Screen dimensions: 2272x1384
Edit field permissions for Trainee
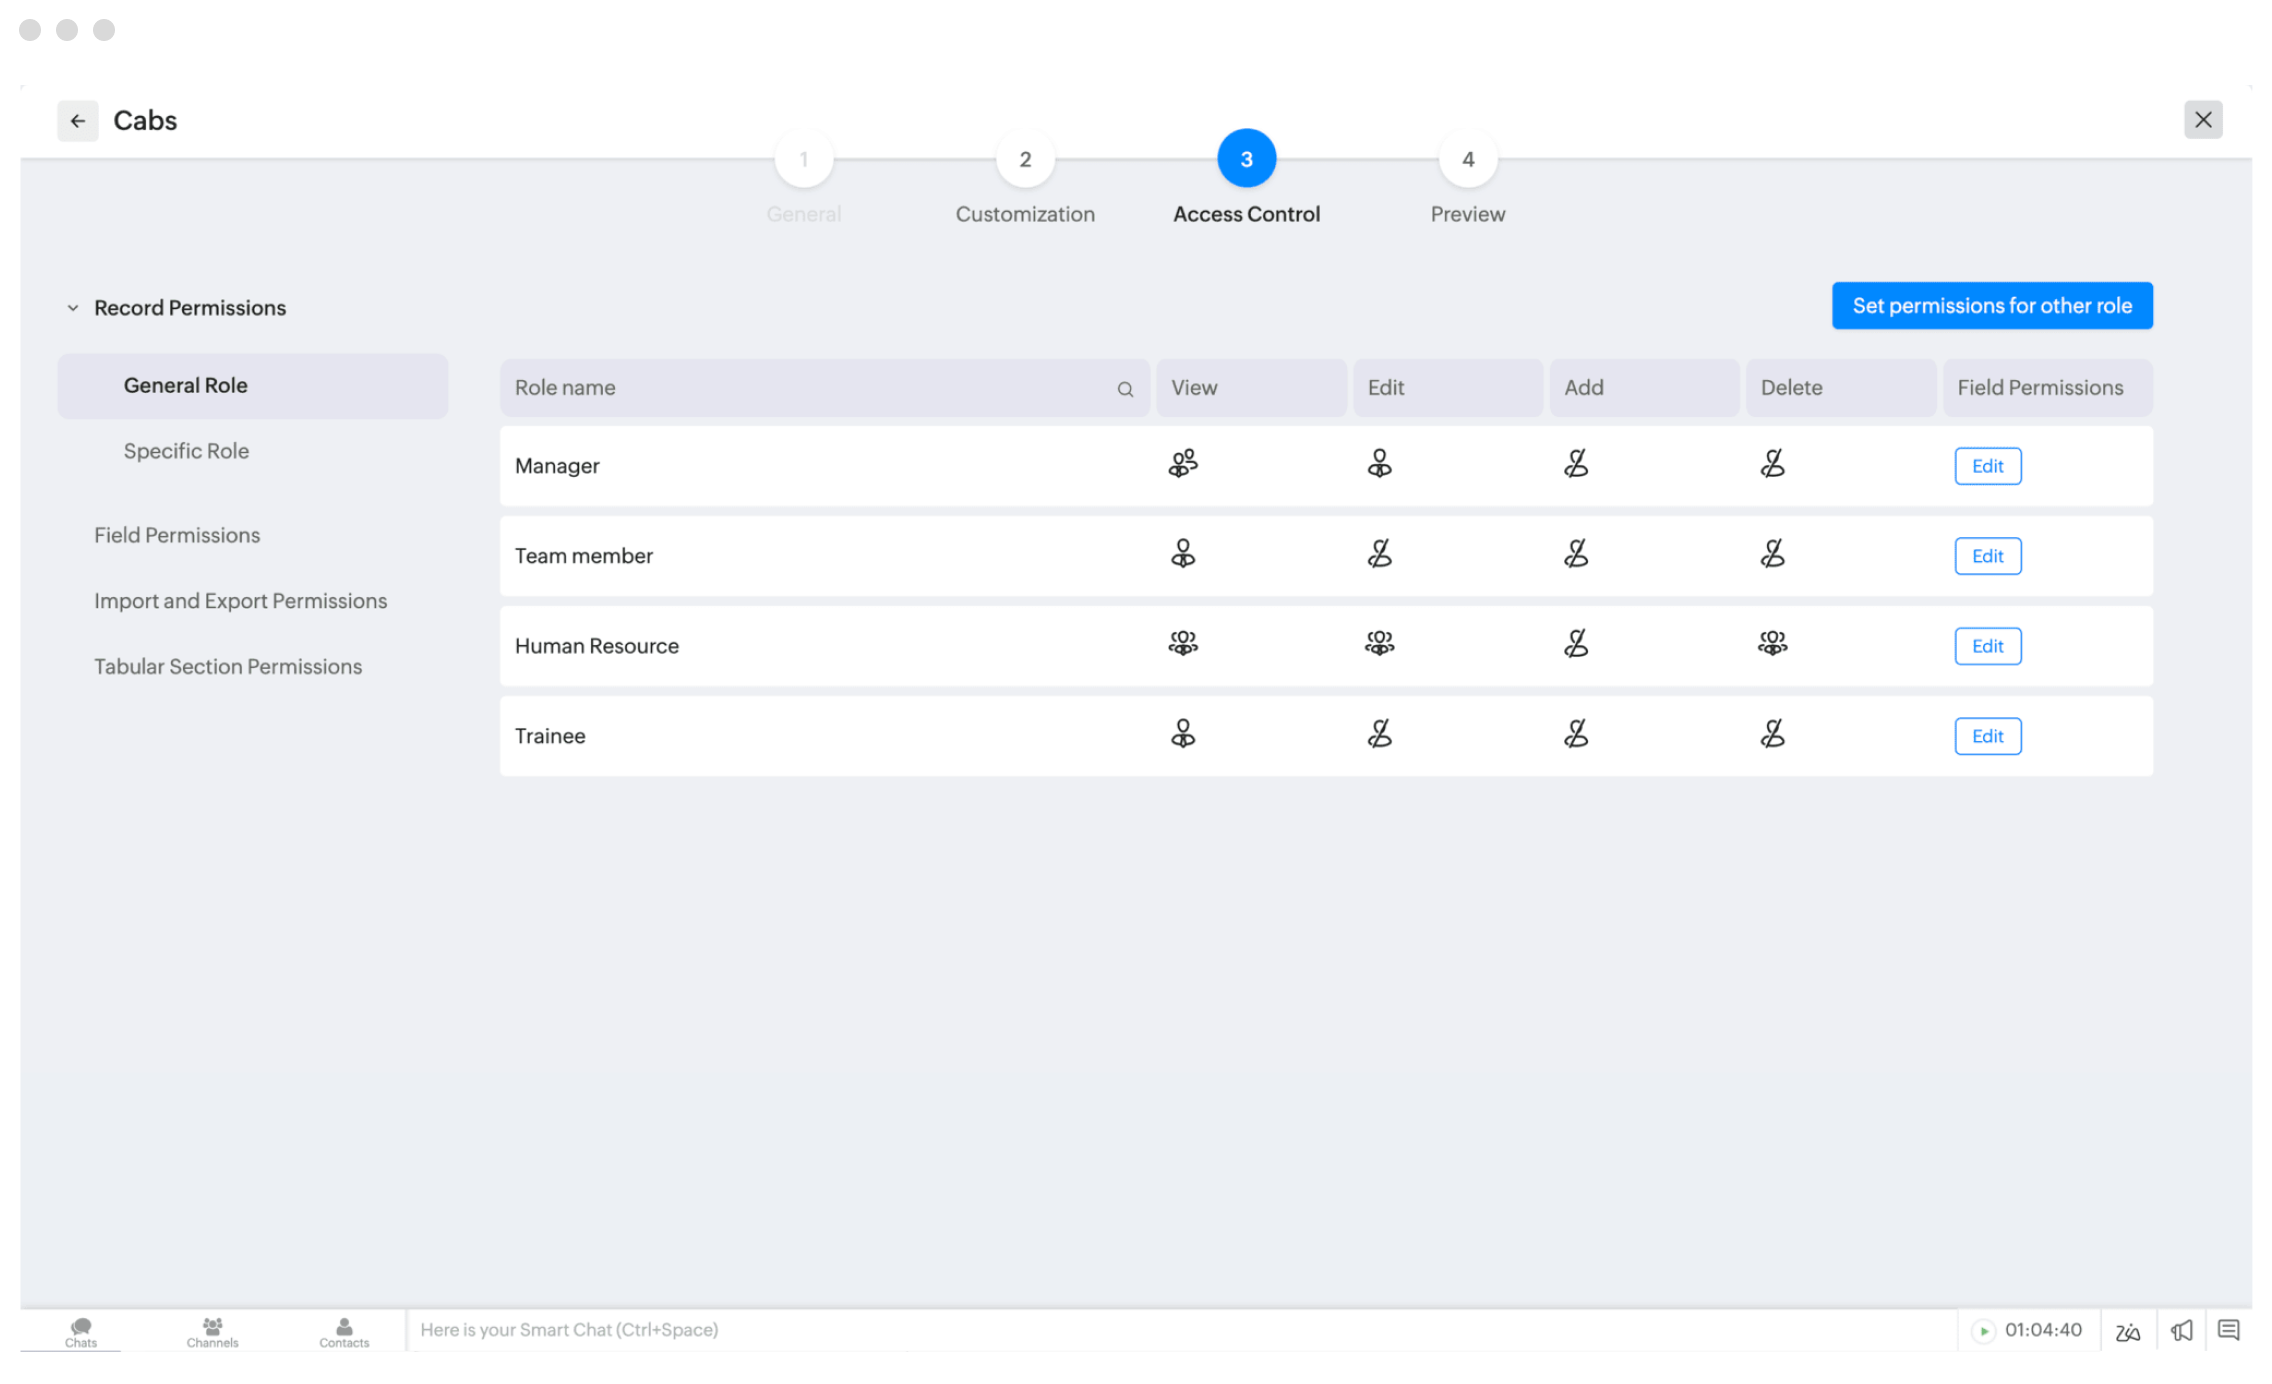click(1987, 736)
